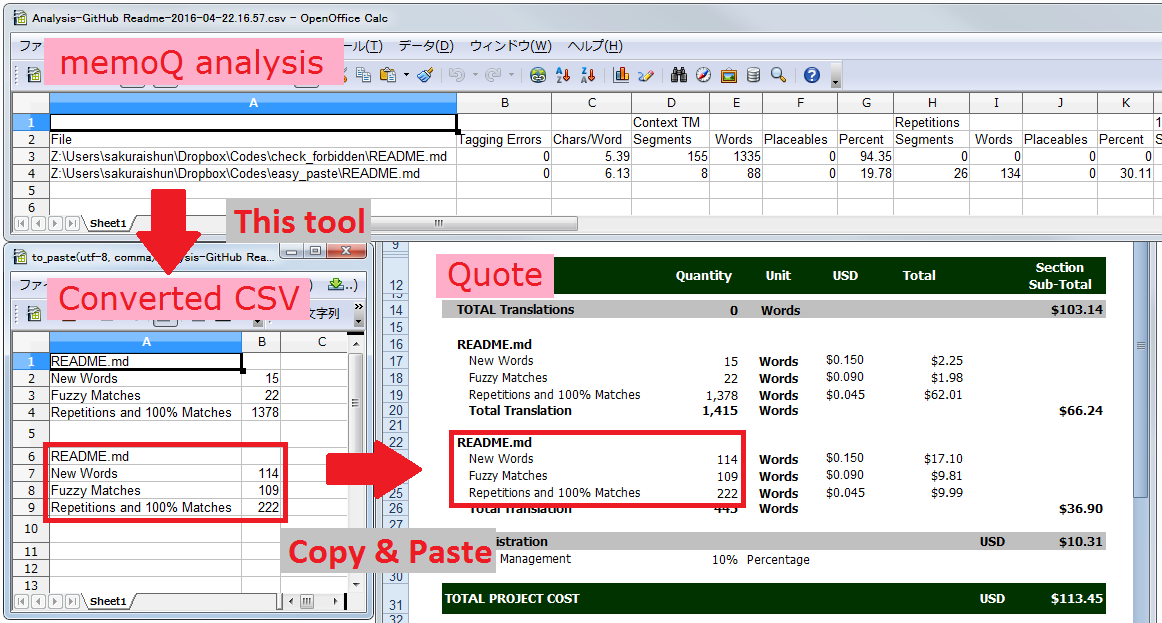Image resolution: width=1162 pixels, height=623 pixels.
Task: Click scroll-down arrow in Converted CSV window
Action: [x=356, y=584]
